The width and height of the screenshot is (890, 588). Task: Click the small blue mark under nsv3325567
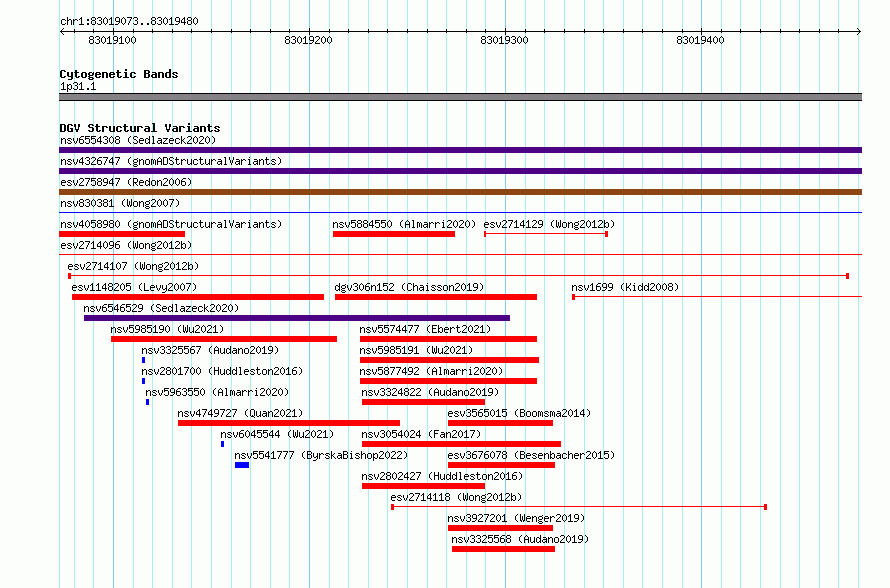144,360
